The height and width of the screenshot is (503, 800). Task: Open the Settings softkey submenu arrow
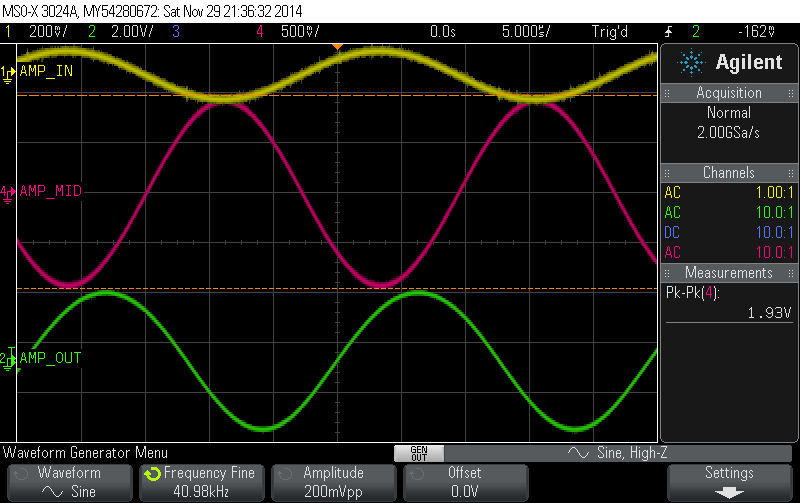click(729, 492)
